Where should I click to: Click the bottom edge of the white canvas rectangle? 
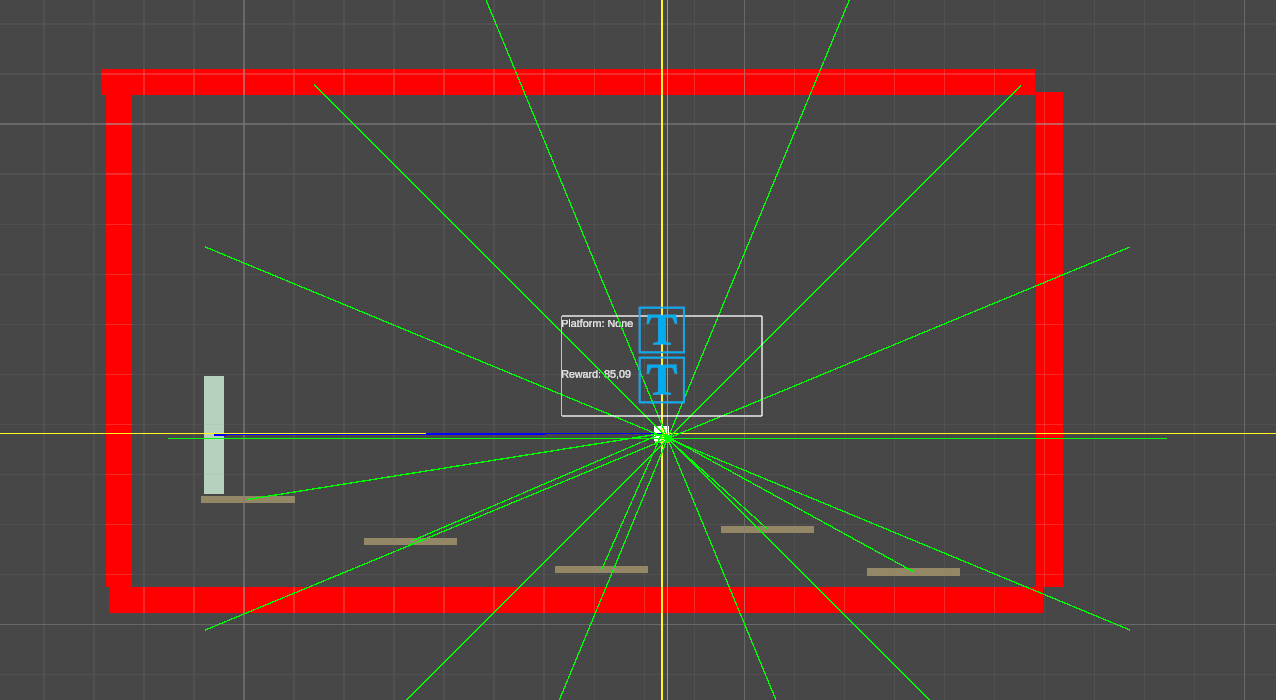pos(700,415)
